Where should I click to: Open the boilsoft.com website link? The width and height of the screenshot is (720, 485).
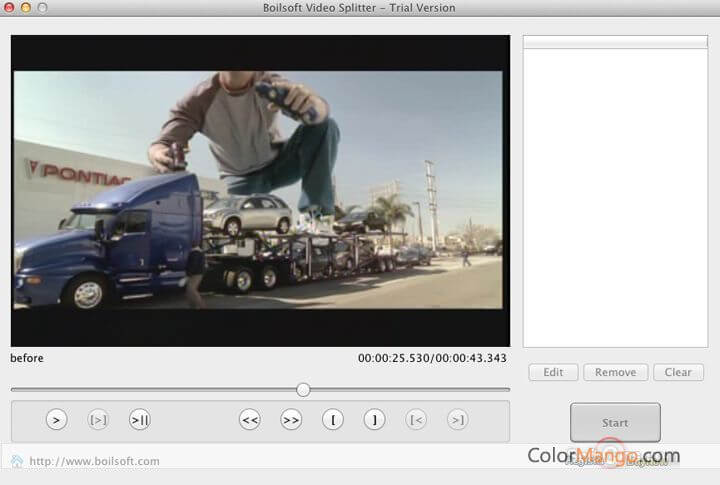click(x=94, y=461)
